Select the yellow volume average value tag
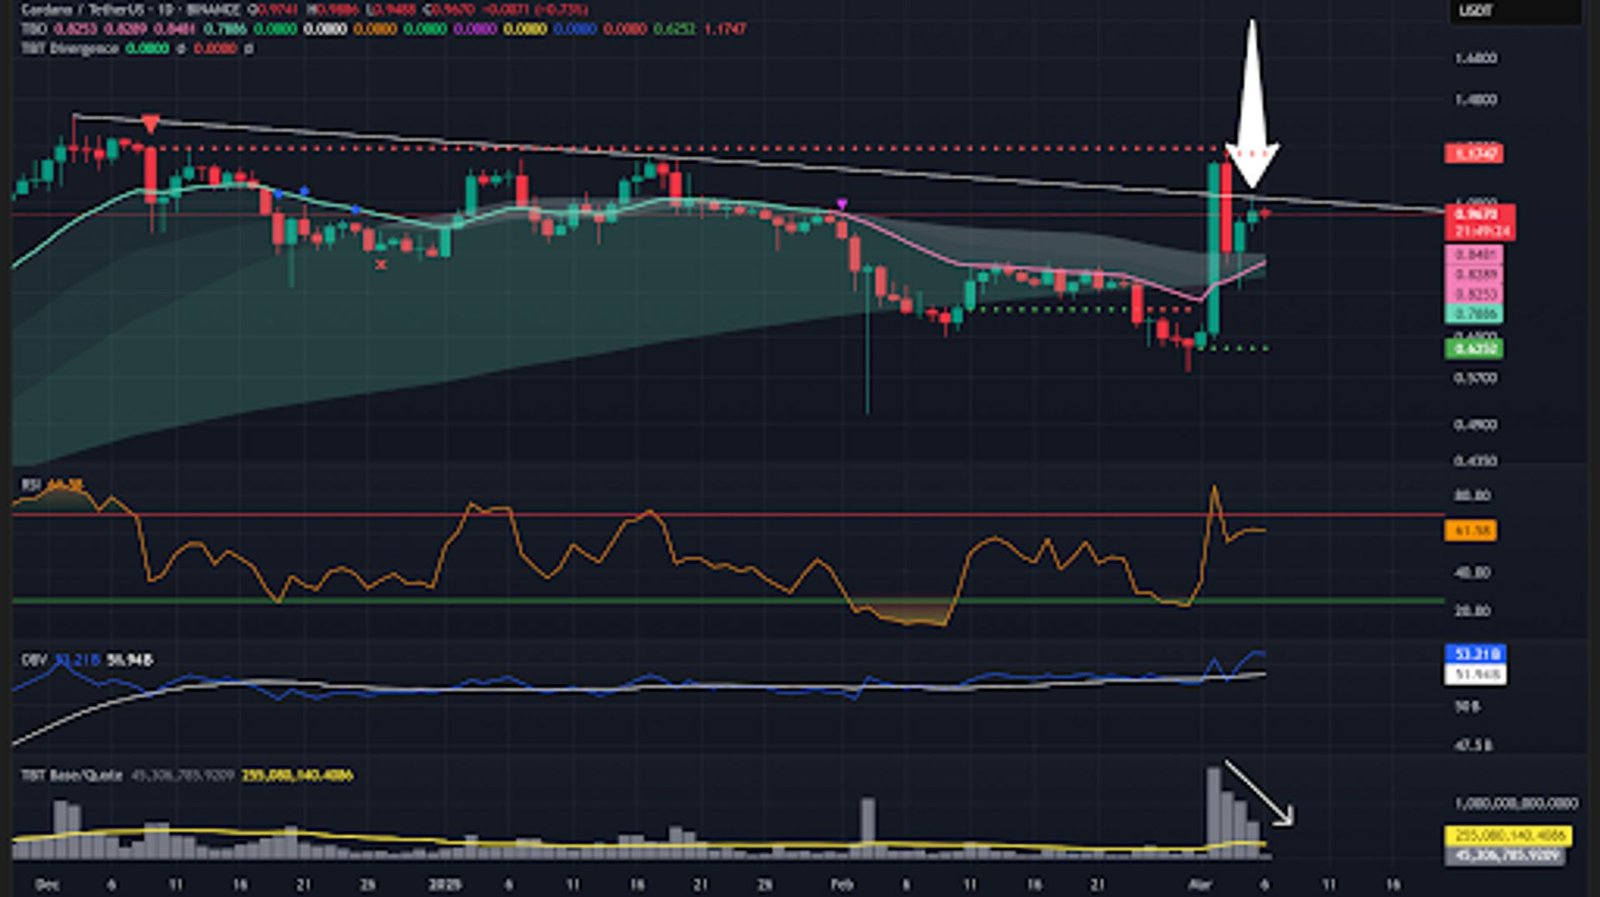 (1510, 835)
